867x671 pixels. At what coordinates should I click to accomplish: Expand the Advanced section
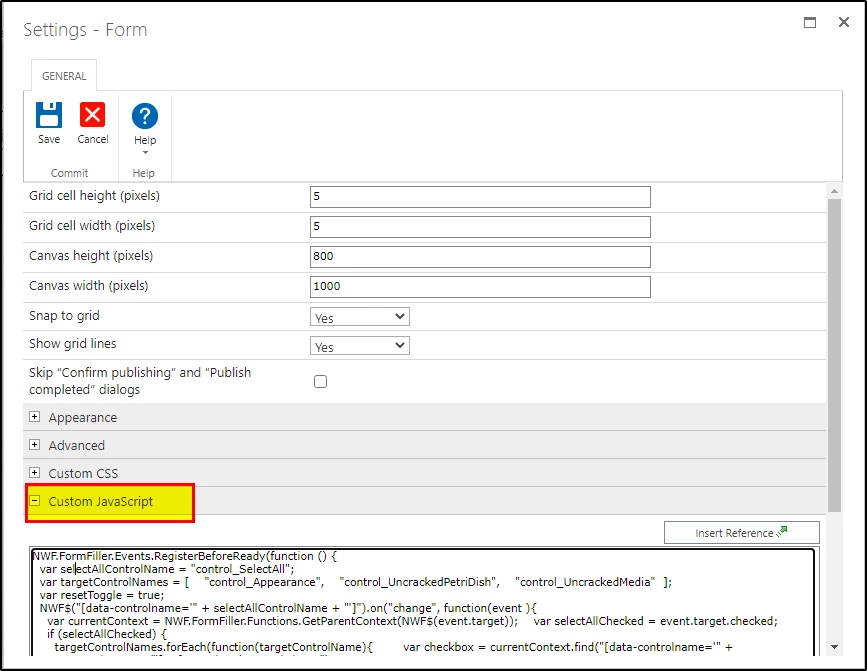point(34,444)
